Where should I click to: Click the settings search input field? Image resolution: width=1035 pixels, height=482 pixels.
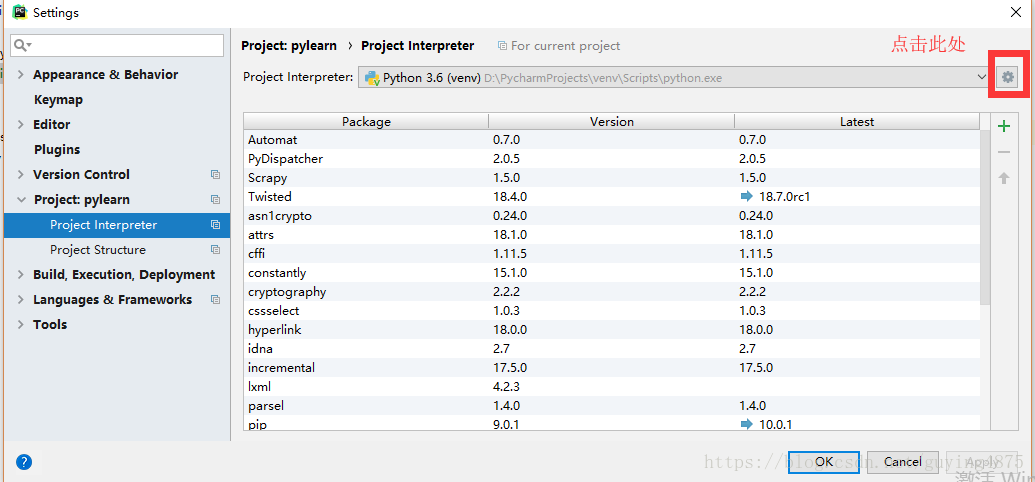125,46
